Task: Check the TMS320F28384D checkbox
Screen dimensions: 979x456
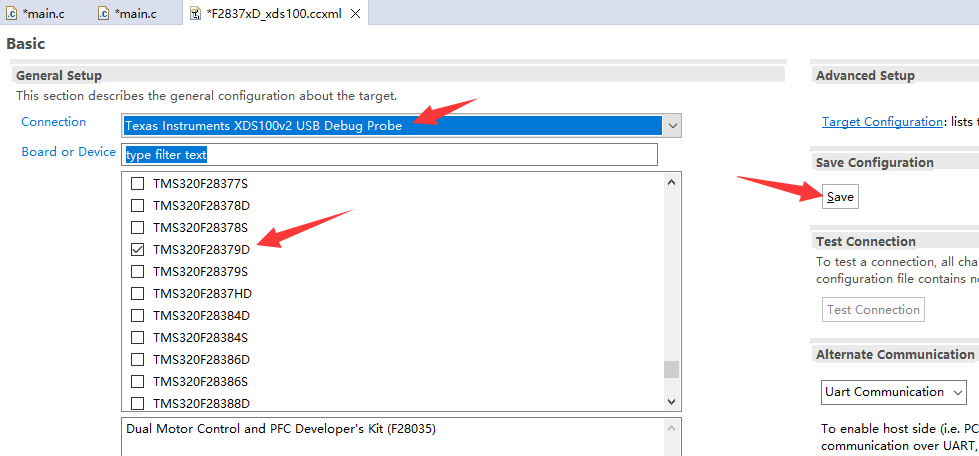Action: (x=137, y=315)
